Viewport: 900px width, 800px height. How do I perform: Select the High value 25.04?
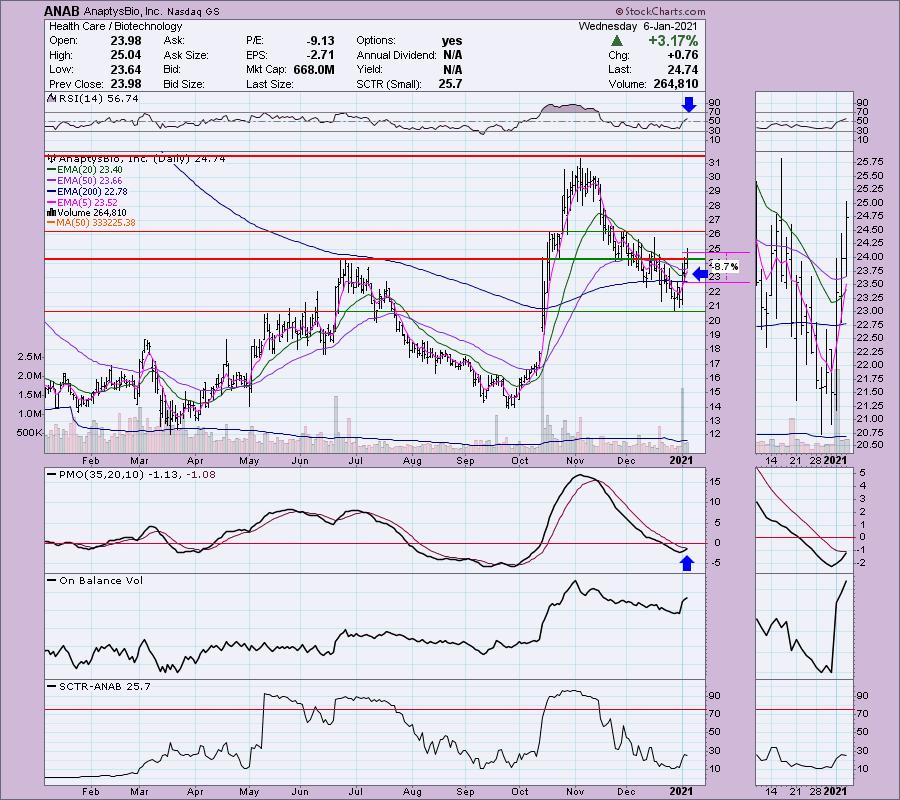click(126, 55)
